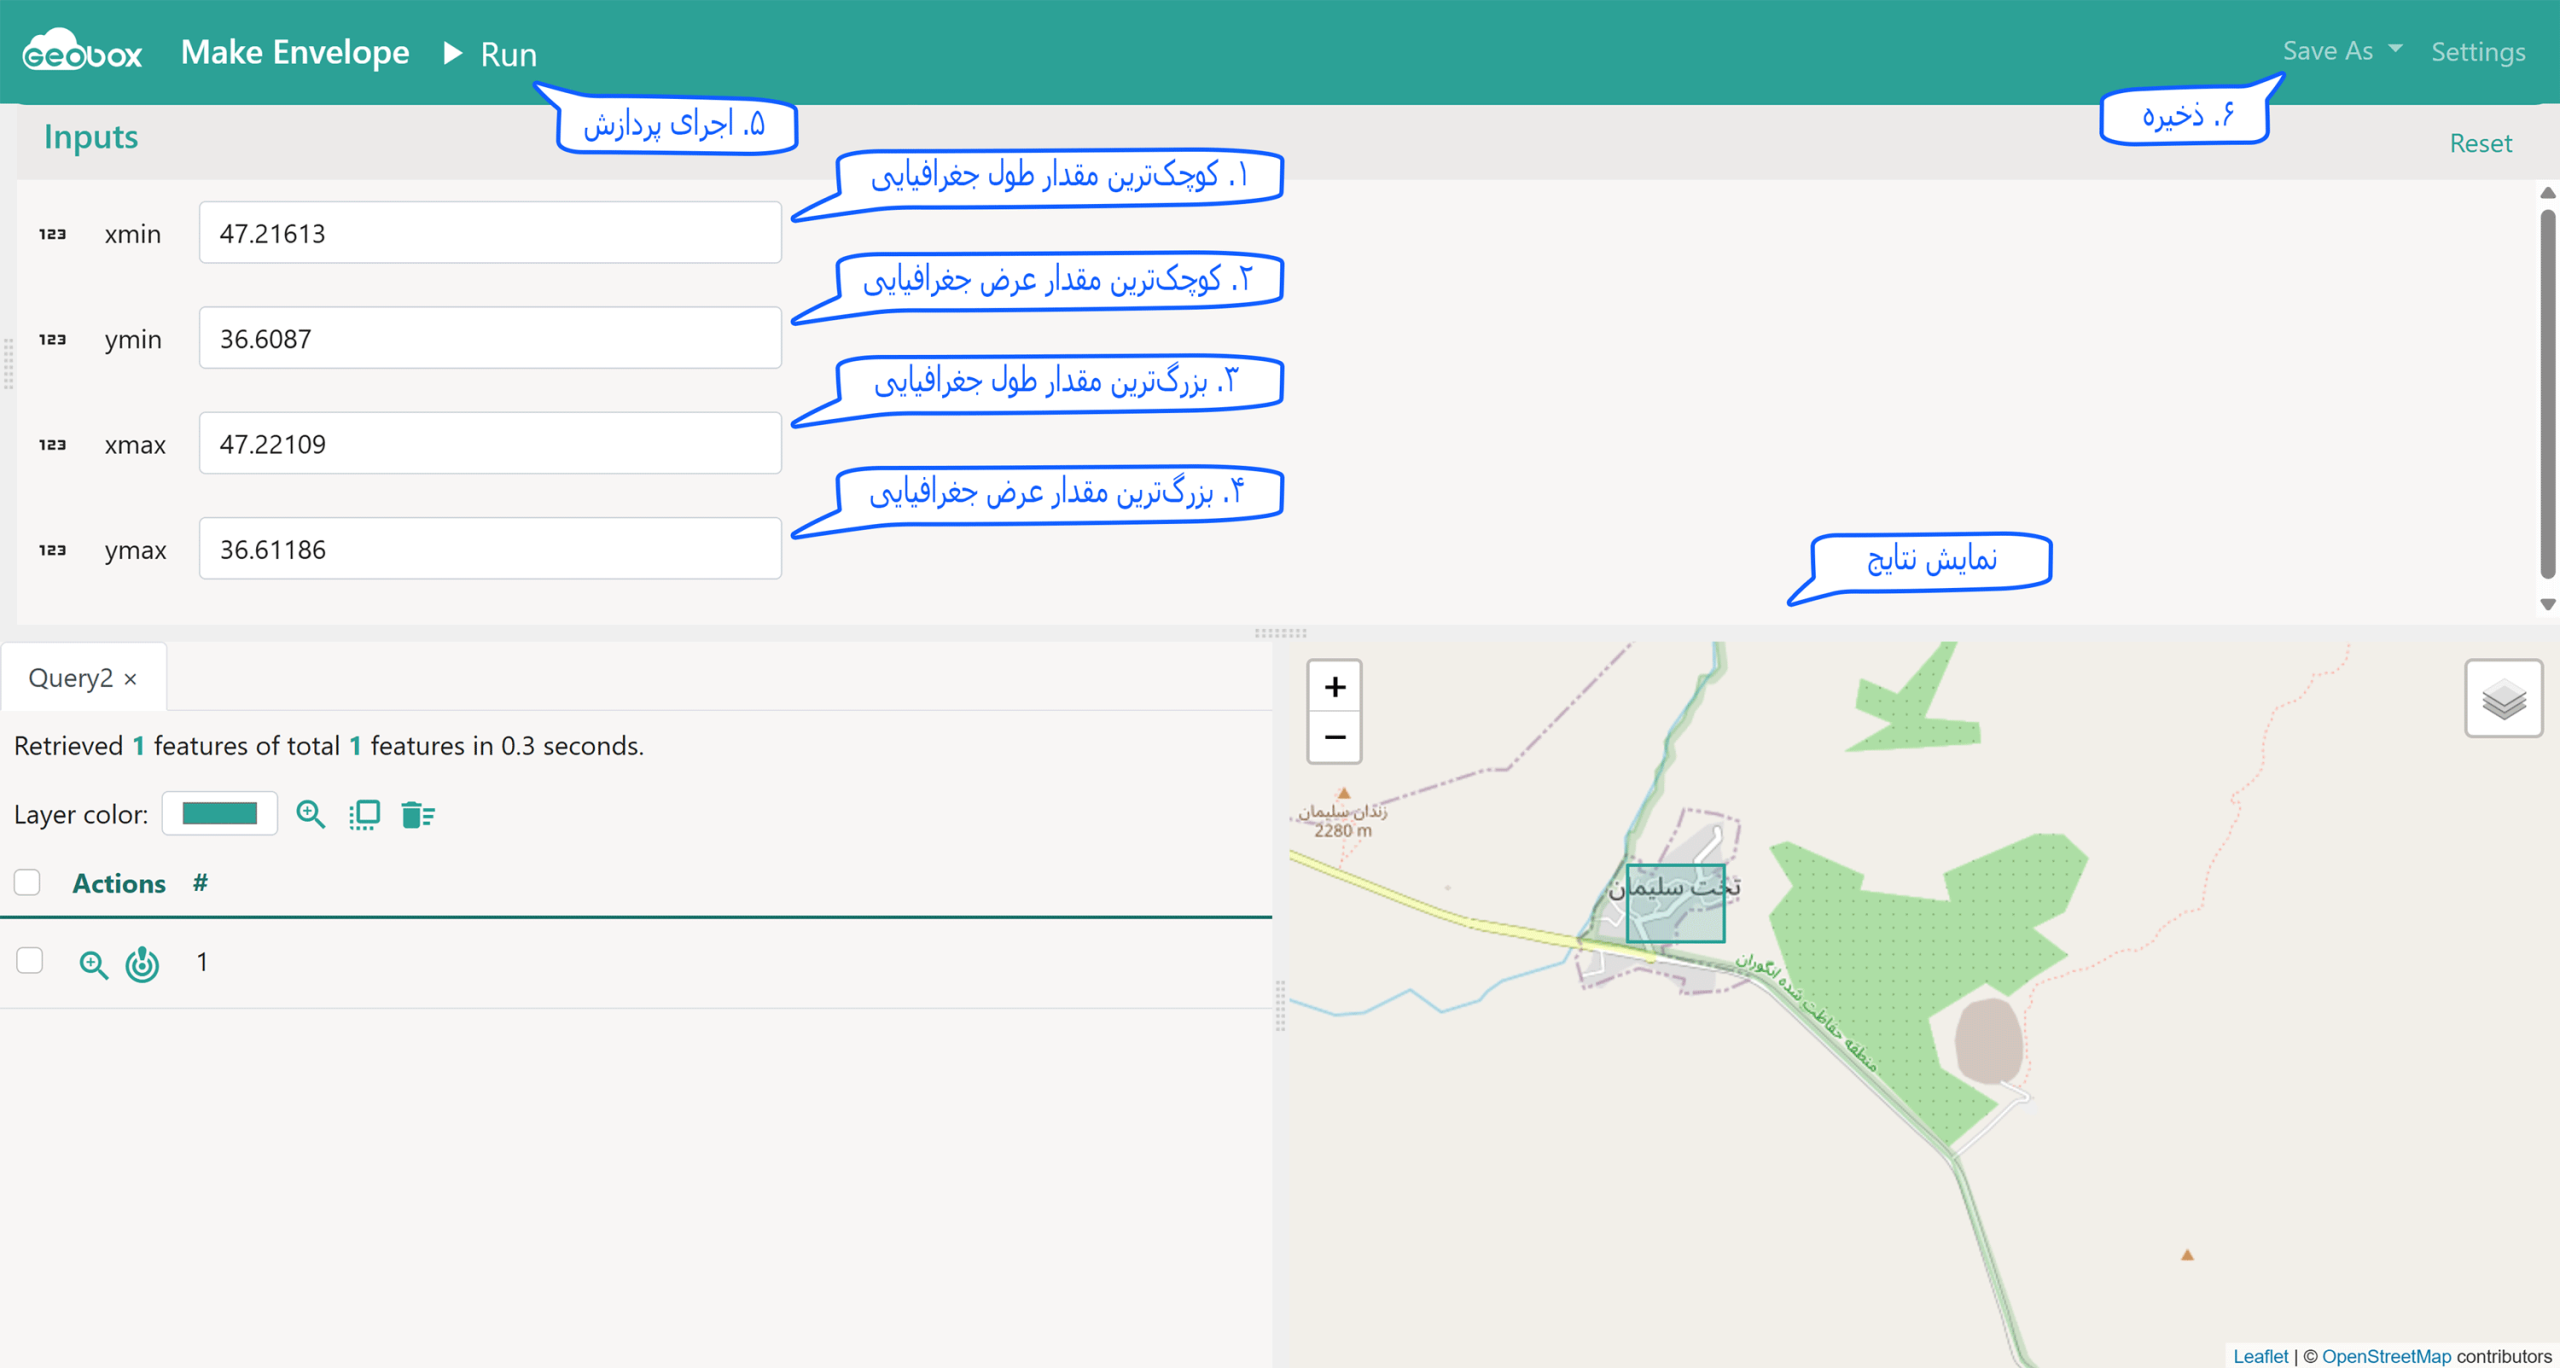Click the row number 1 cell

[x=202, y=962]
